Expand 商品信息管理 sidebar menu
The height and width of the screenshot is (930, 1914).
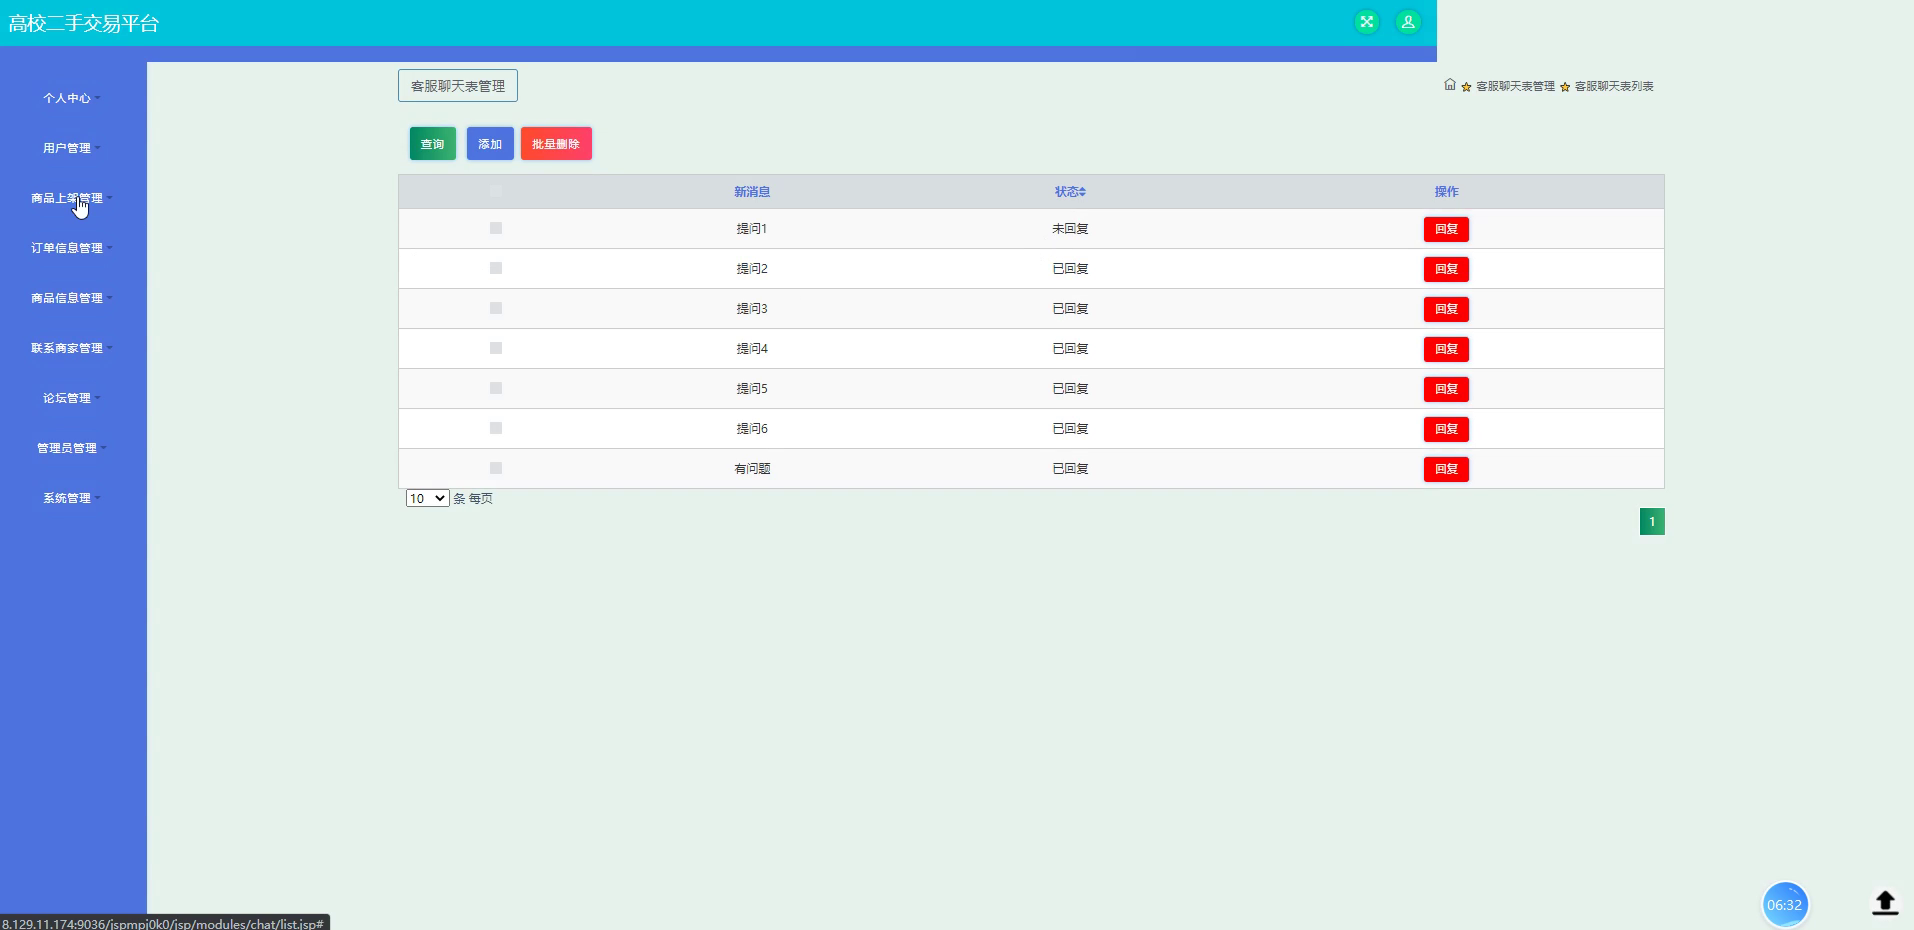72,298
